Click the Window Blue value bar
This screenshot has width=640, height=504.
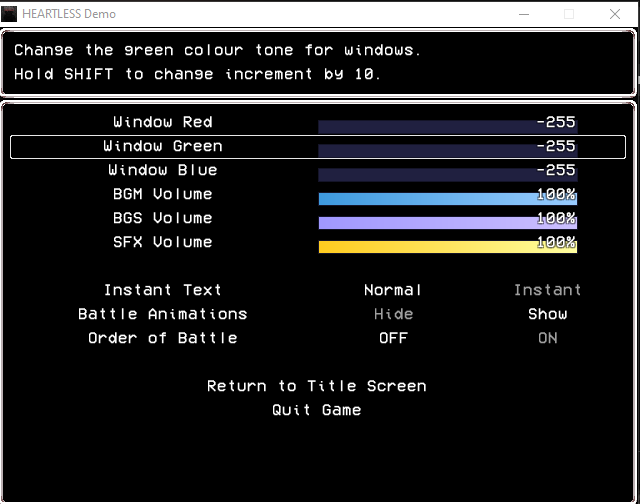pyautogui.click(x=448, y=175)
